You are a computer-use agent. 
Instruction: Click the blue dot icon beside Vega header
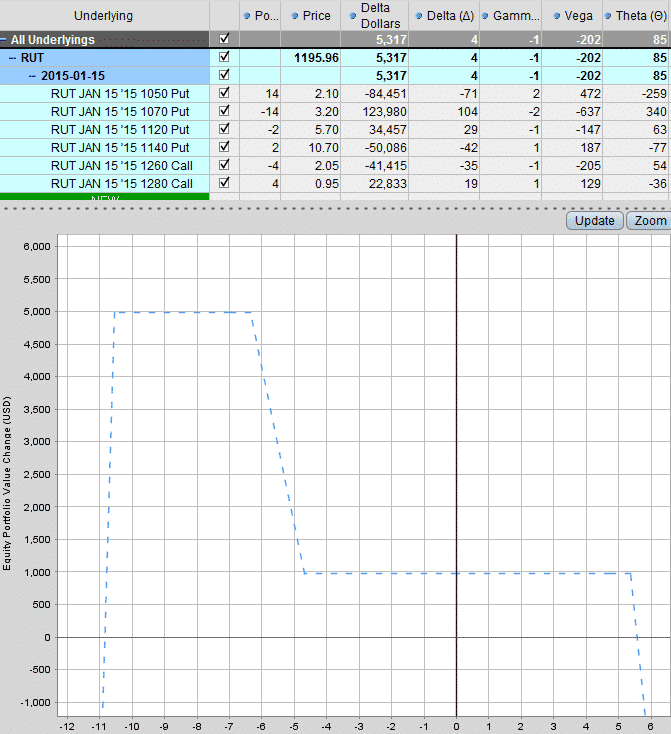coord(557,16)
